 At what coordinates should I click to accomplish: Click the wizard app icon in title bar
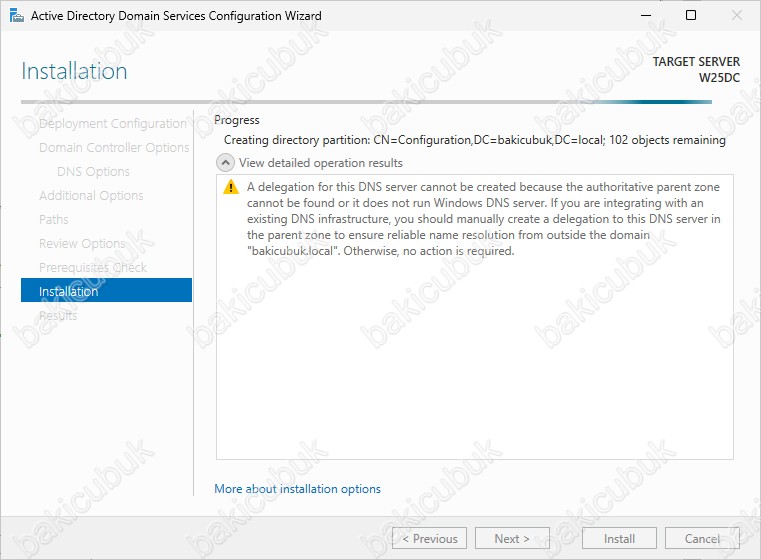point(17,16)
